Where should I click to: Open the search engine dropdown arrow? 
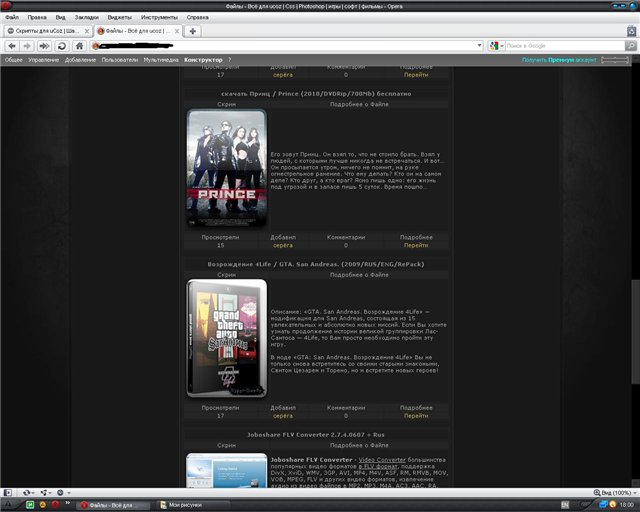pos(502,46)
